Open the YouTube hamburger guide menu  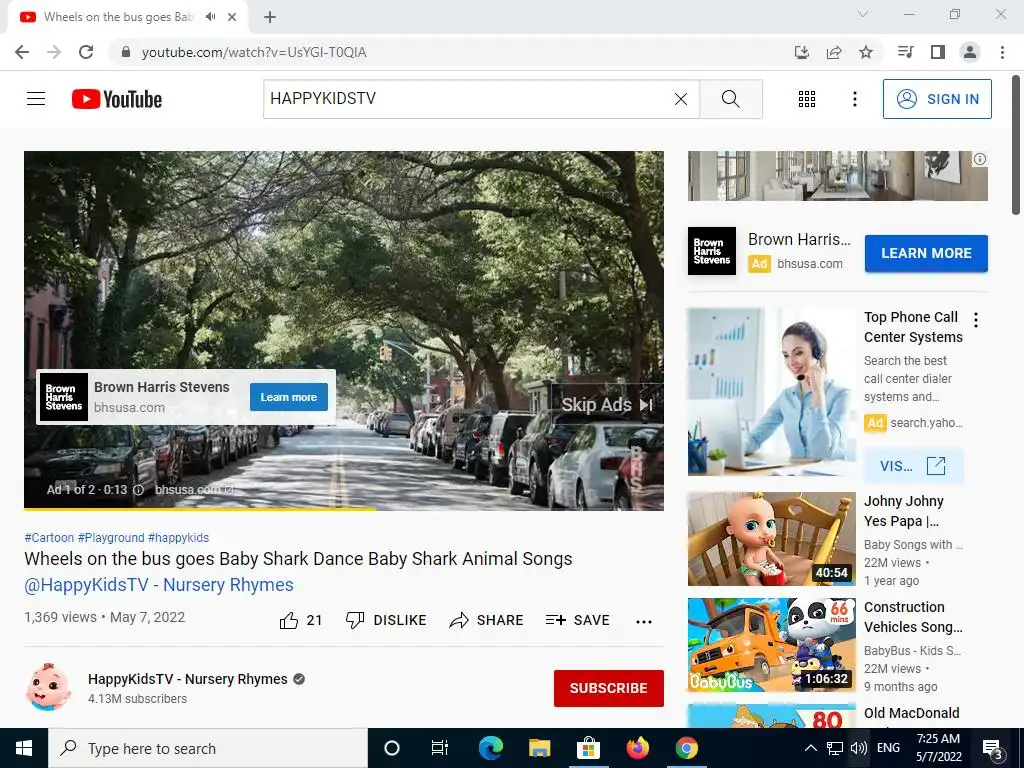coord(36,99)
